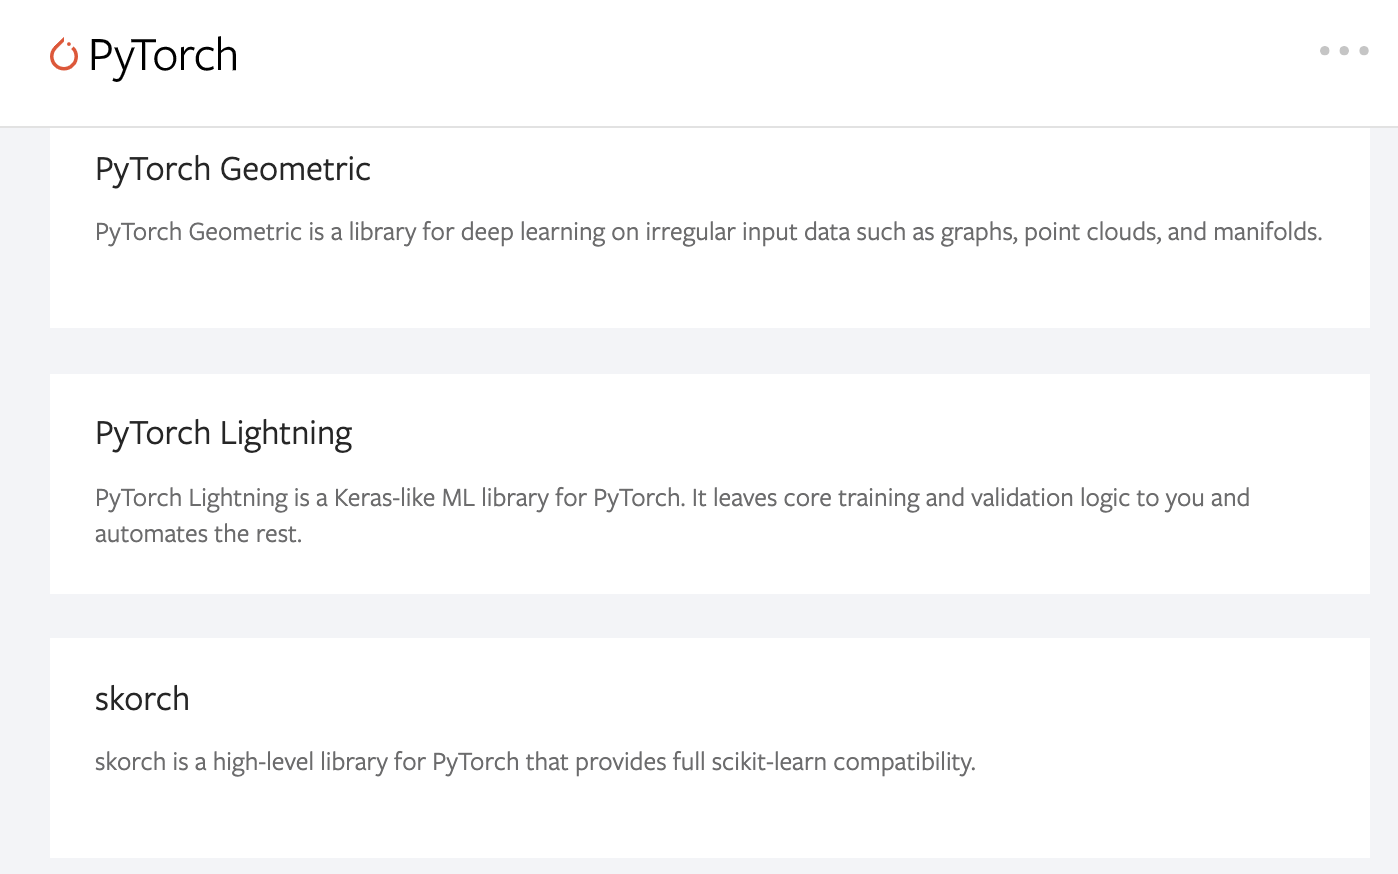Toggle selection of the PyTorch Lightning card
The image size is (1398, 874).
709,482
